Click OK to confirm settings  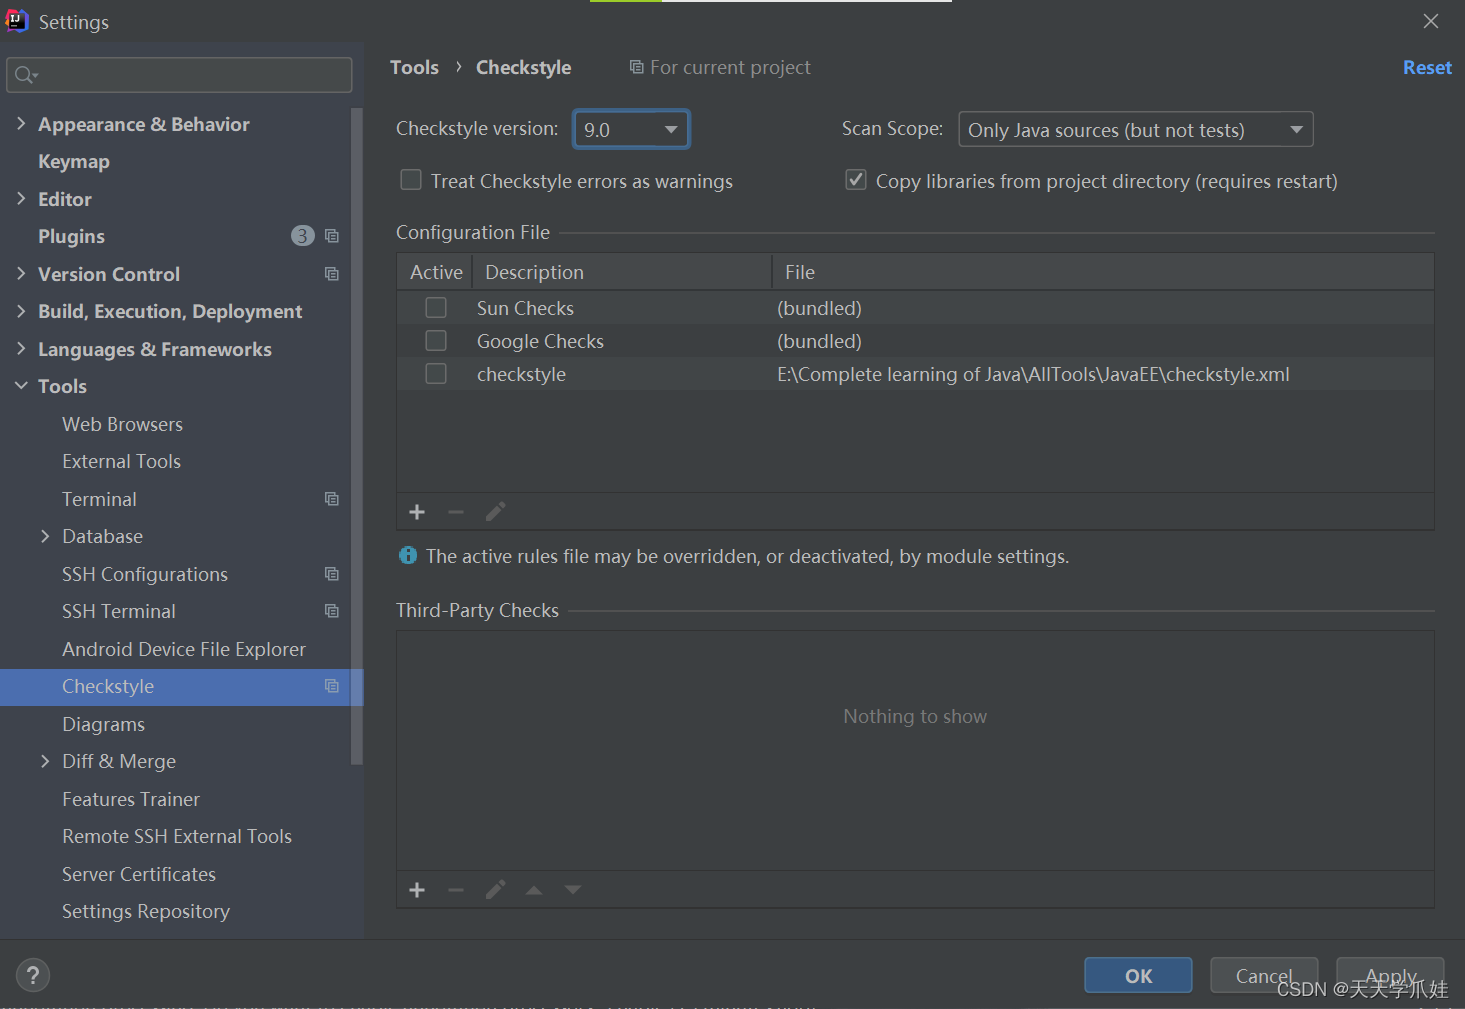(1138, 975)
